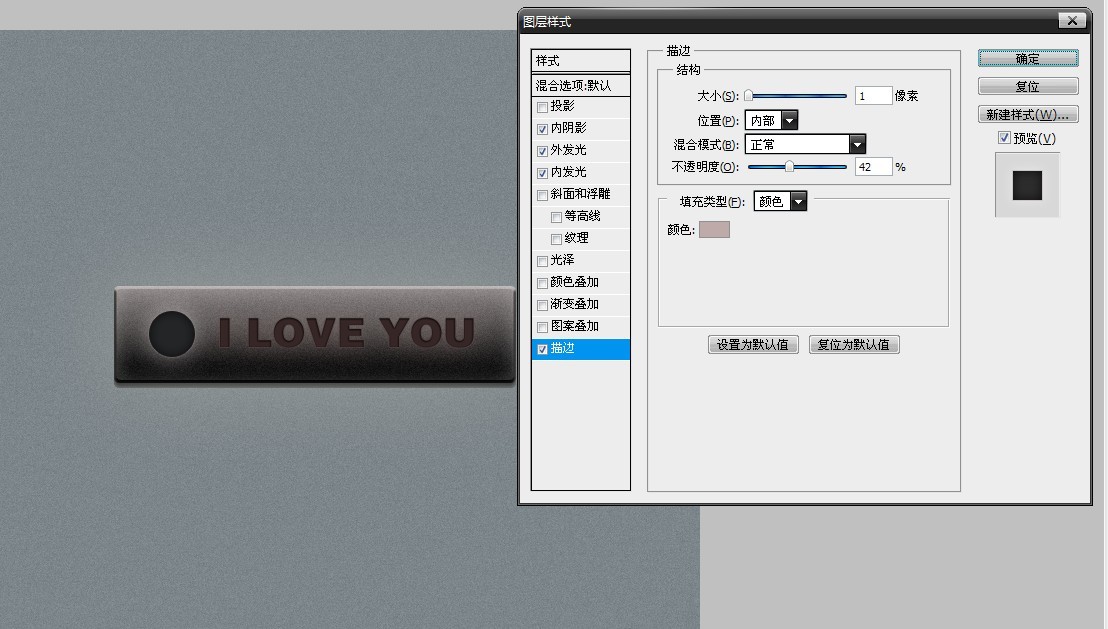Enable the 斜面和浮雕 bevel checkbox
The image size is (1108, 629).
pyautogui.click(x=543, y=195)
